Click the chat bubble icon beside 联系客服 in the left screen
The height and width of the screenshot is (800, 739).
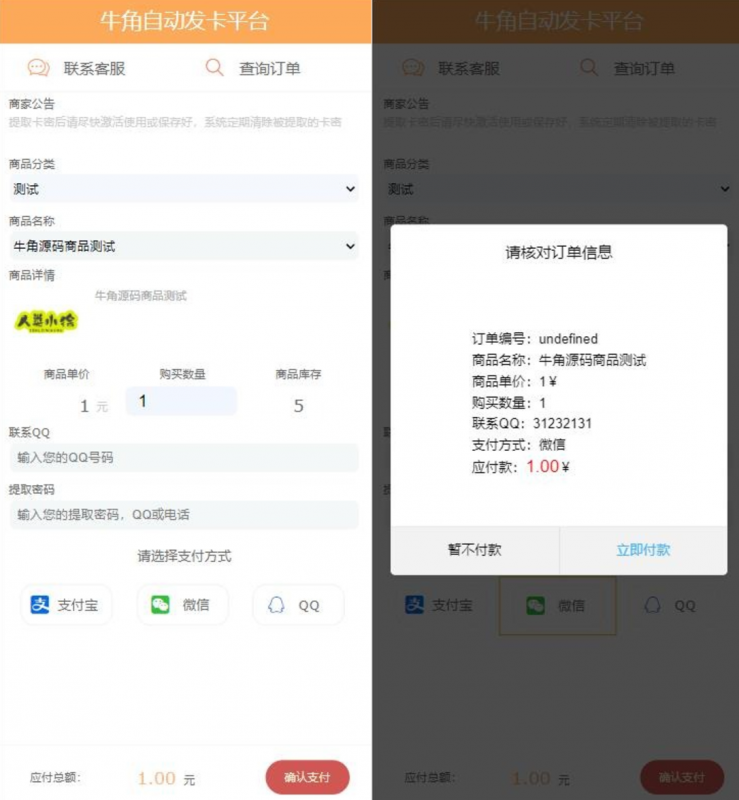click(38, 67)
